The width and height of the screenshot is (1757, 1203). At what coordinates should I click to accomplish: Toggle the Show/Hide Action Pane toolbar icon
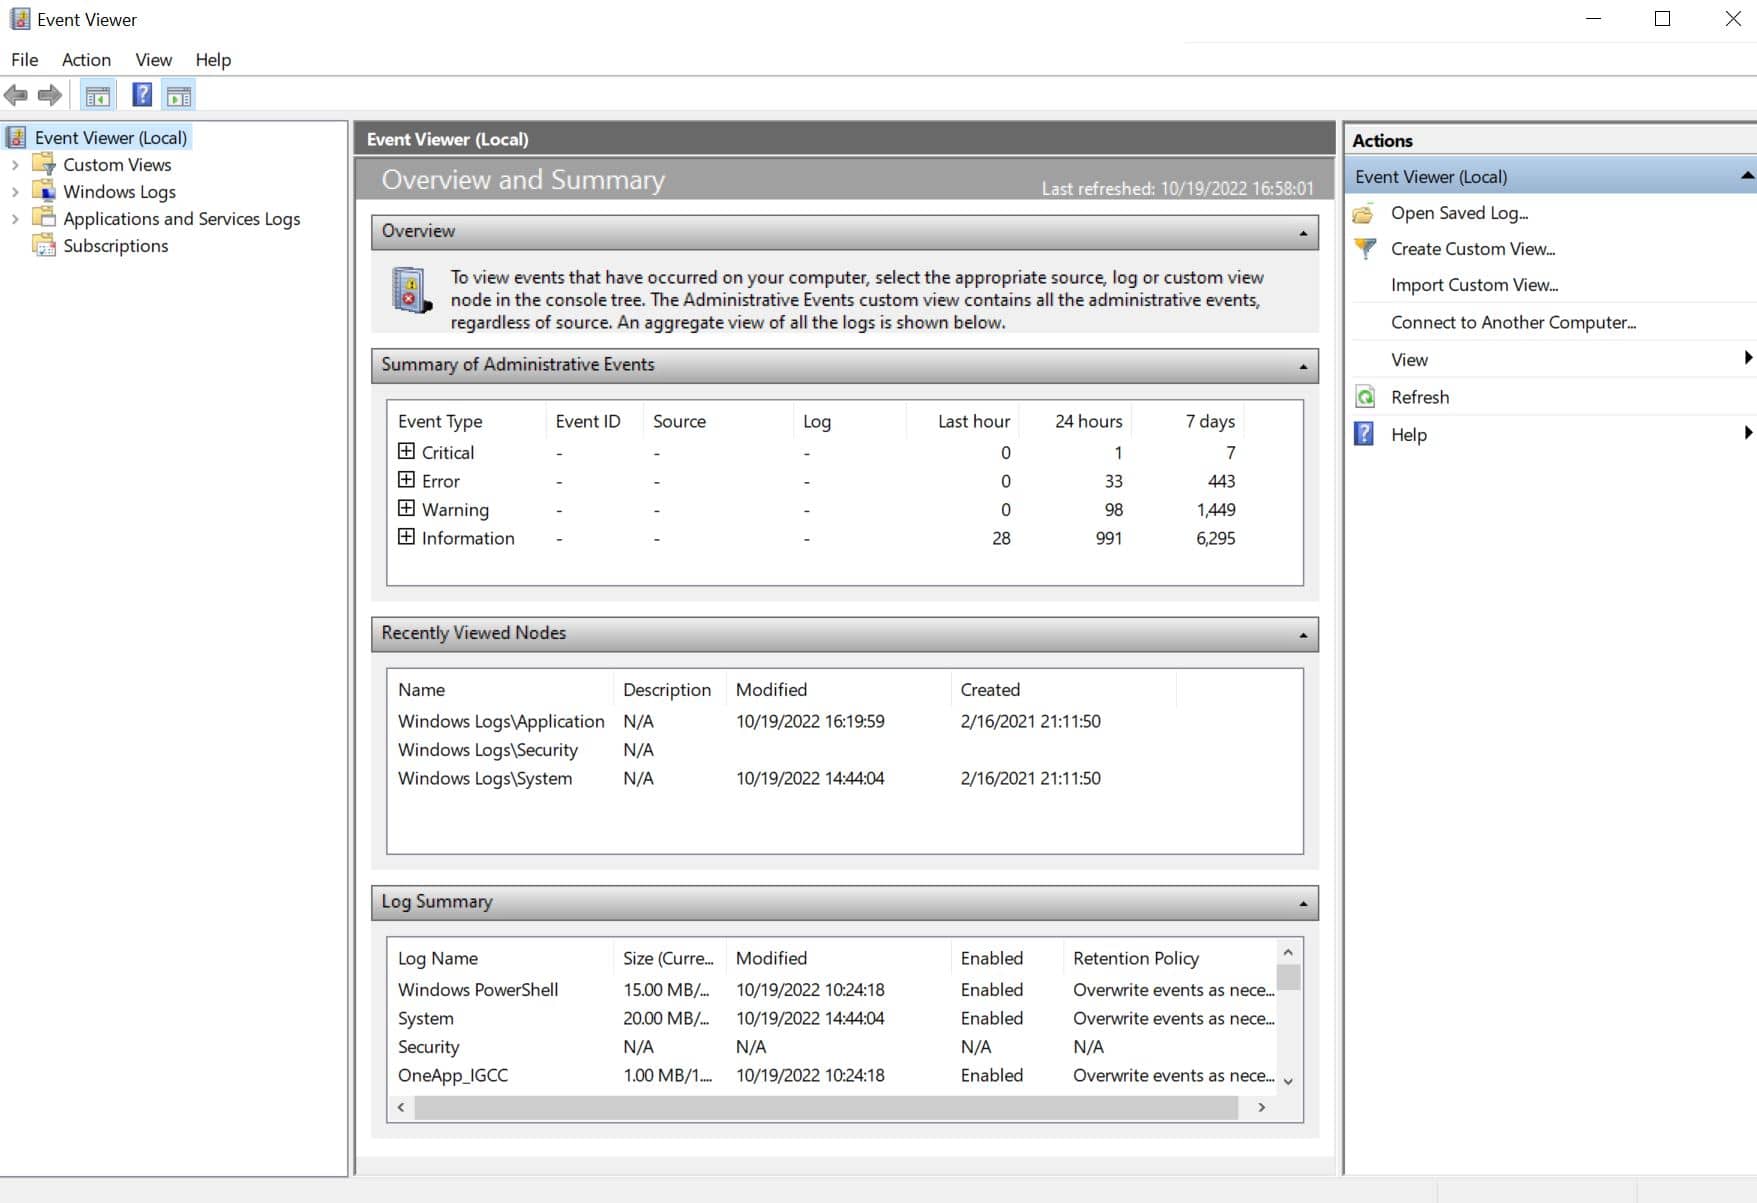(179, 96)
